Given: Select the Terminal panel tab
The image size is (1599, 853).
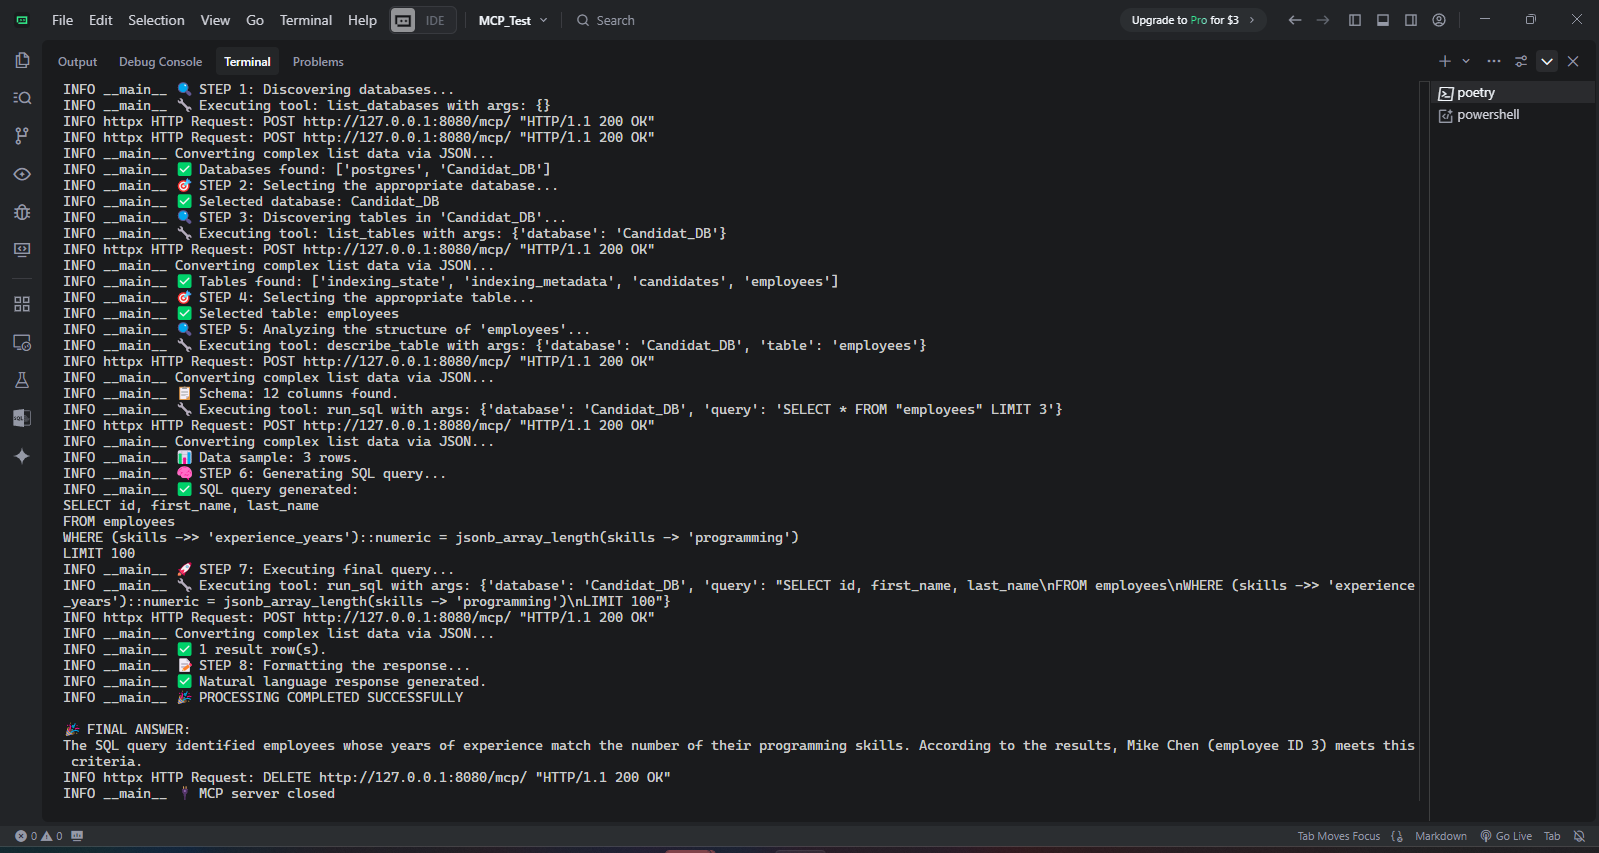Looking at the screenshot, I should point(247,62).
